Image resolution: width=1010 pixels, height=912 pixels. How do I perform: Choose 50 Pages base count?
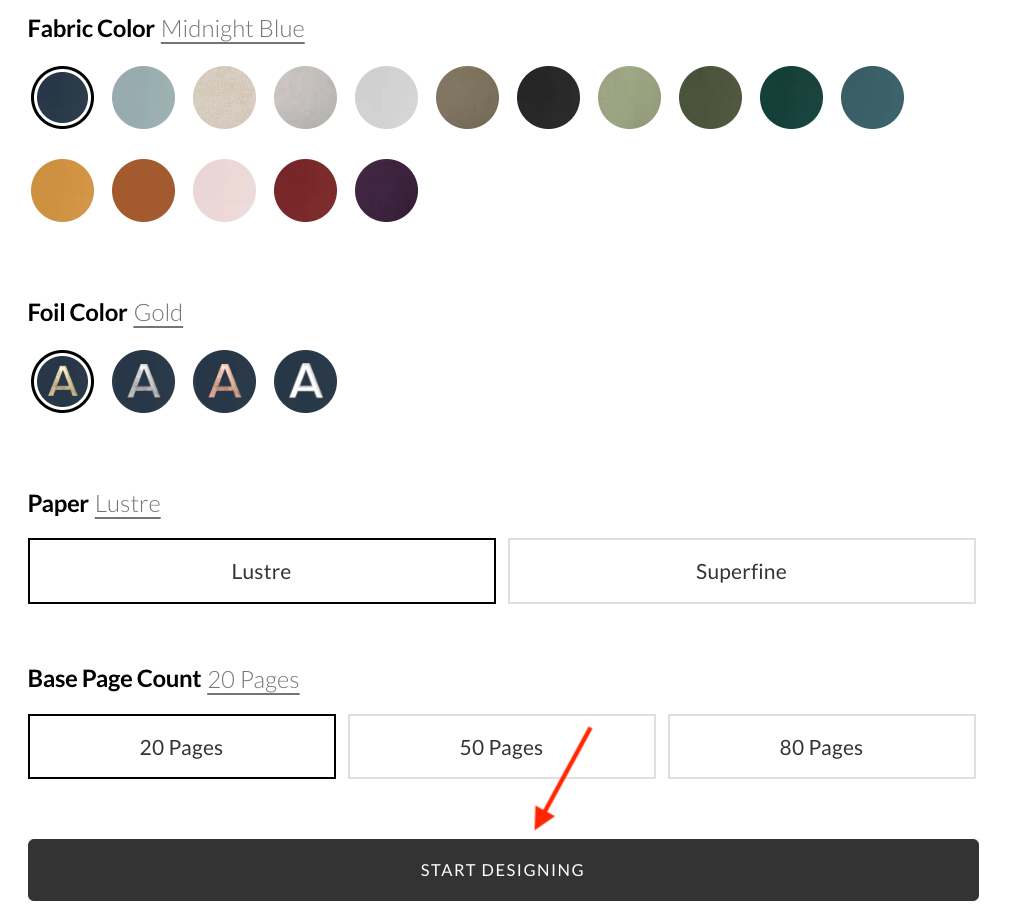click(502, 747)
